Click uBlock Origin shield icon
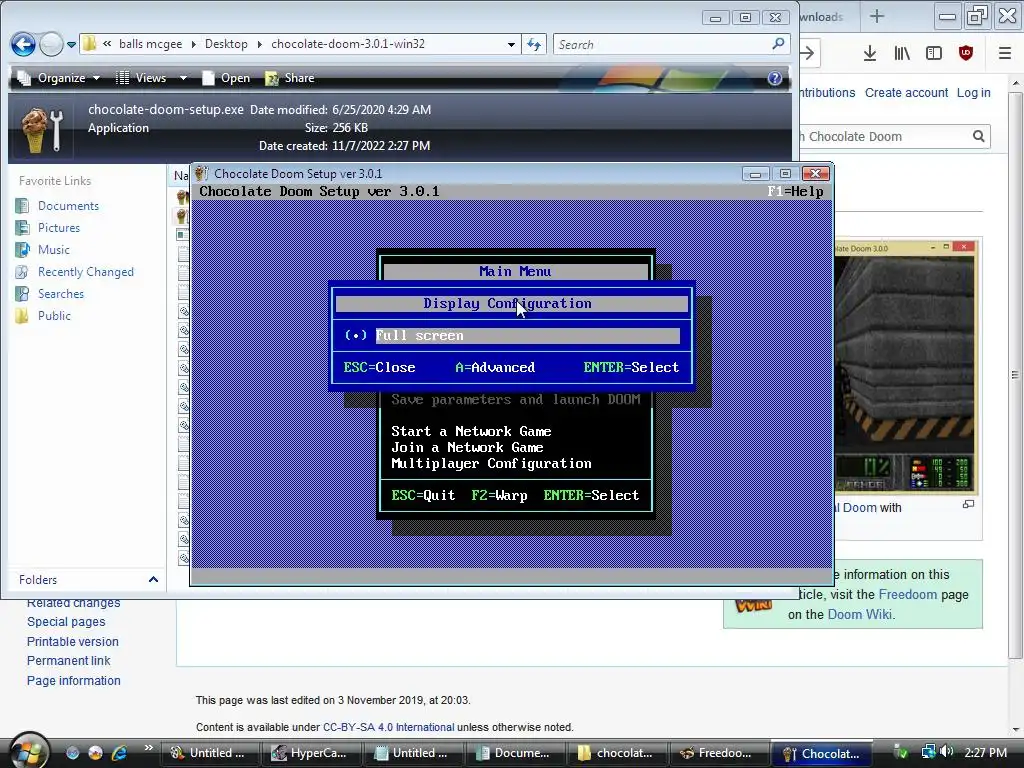The height and width of the screenshot is (768, 1024). pyautogui.click(x=966, y=53)
